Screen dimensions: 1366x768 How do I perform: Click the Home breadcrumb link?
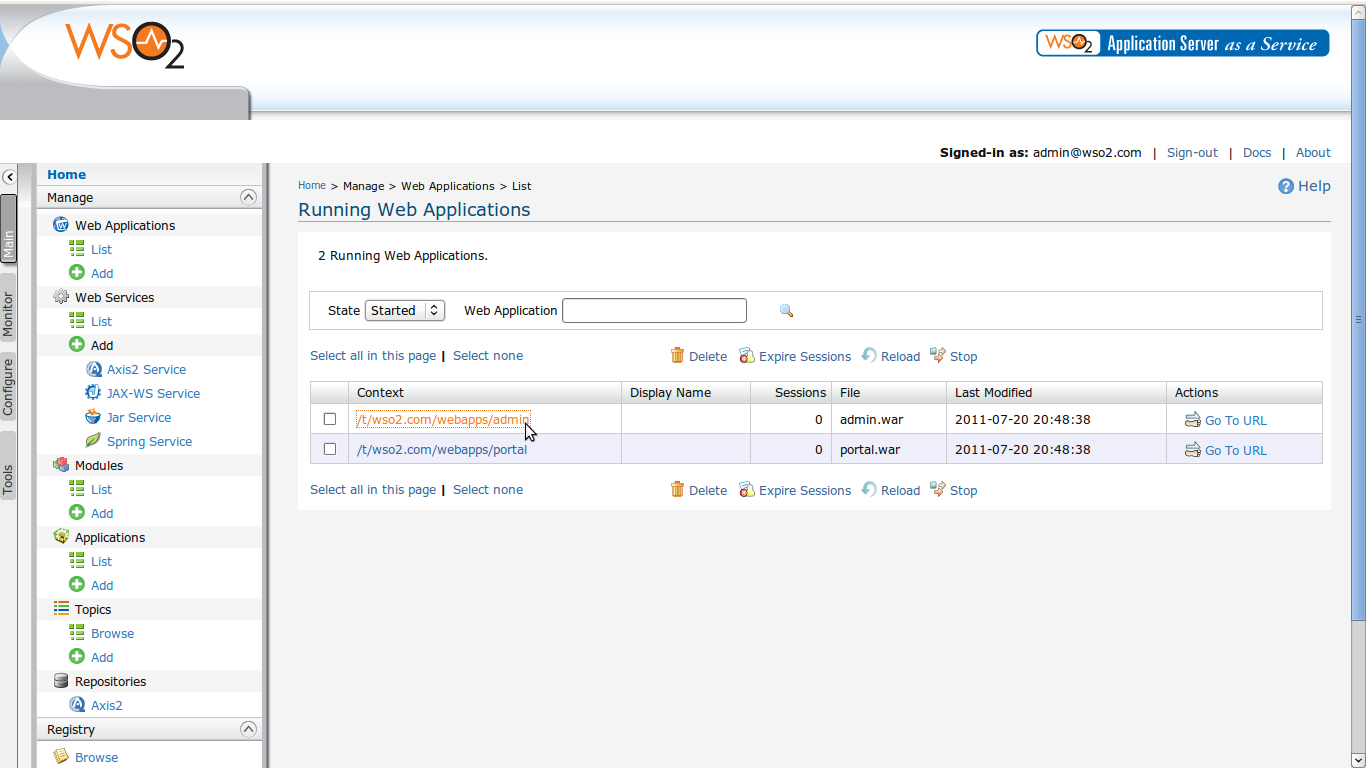pos(312,186)
